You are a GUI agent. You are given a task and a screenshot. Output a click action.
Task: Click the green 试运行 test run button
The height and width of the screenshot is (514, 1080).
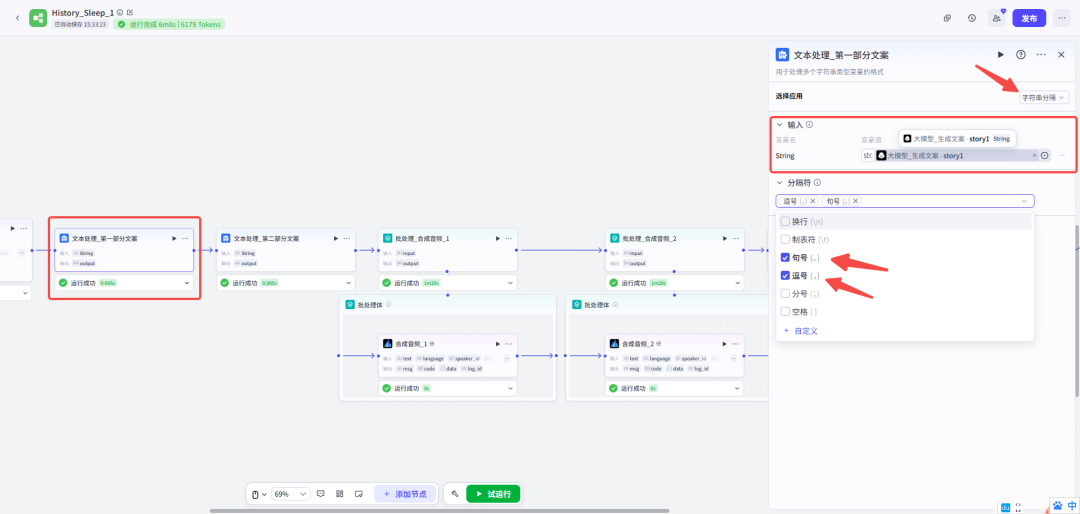point(493,494)
